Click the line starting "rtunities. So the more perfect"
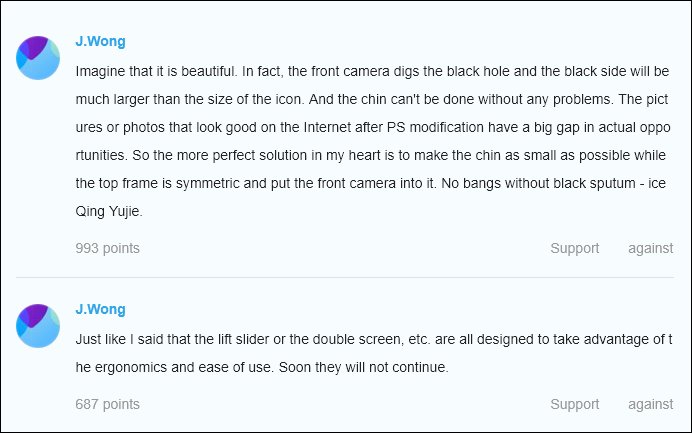Screen dimensions: 692x433 tap(371, 155)
